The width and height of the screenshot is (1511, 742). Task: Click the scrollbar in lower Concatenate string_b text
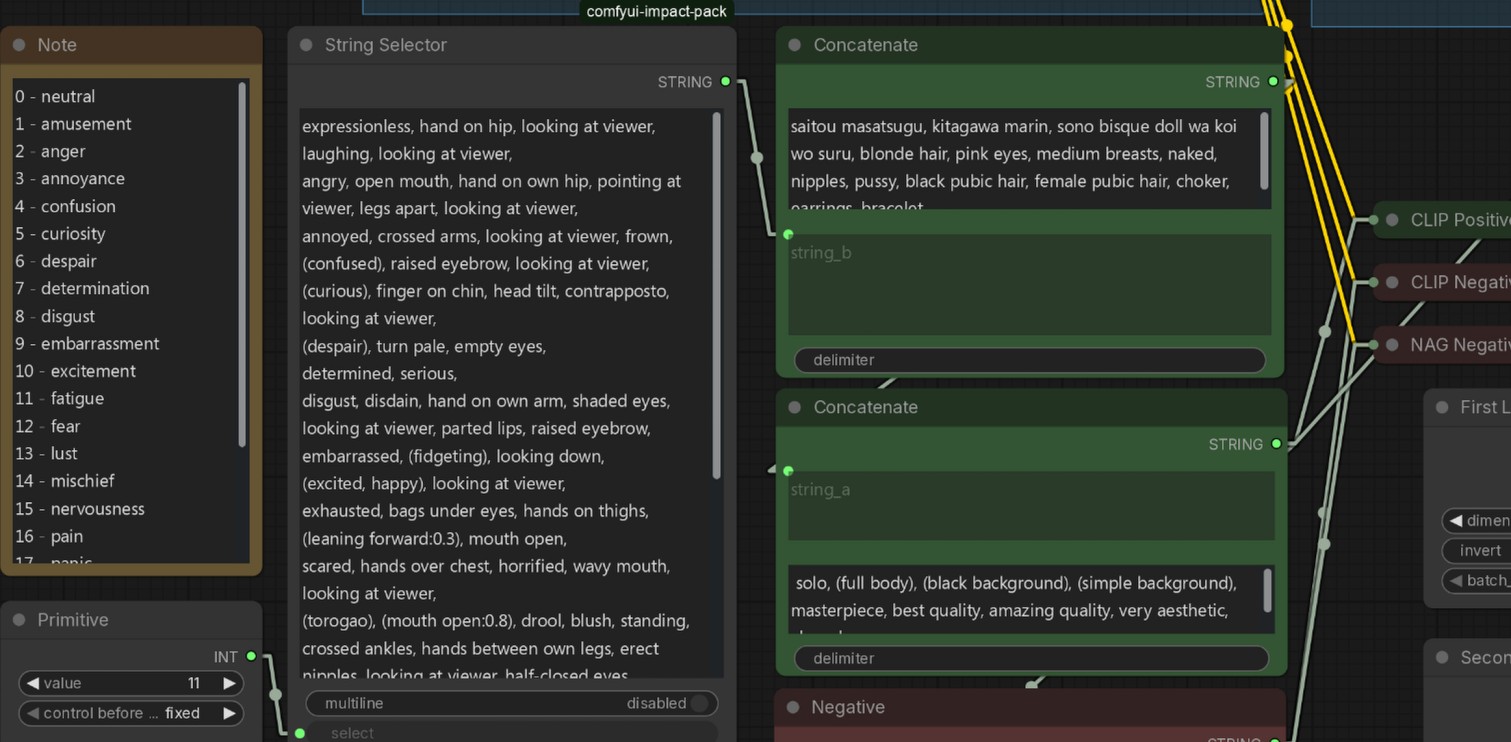coord(1268,590)
